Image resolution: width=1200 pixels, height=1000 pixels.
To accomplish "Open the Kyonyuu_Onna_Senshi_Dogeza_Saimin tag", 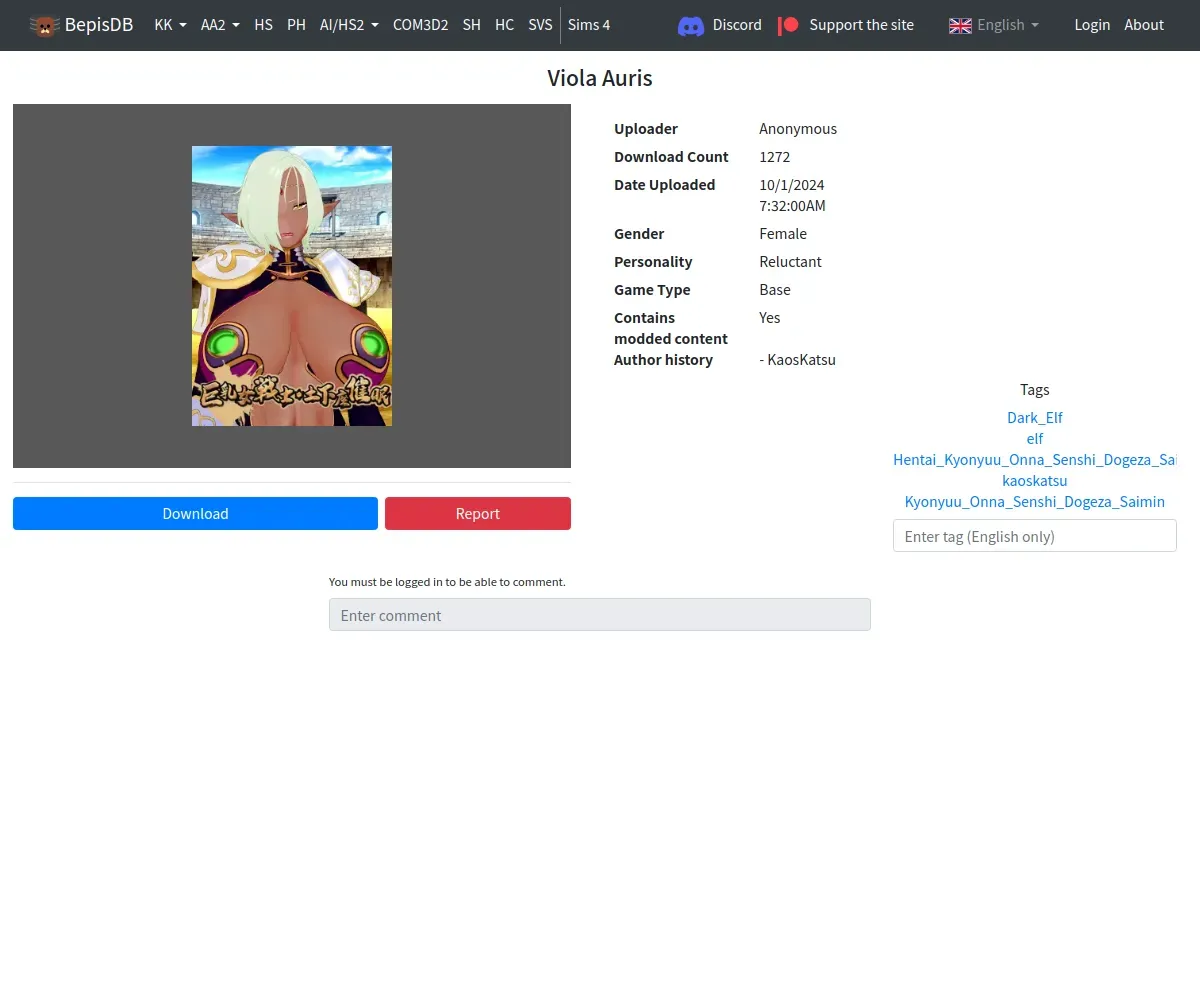I will click(1035, 502).
